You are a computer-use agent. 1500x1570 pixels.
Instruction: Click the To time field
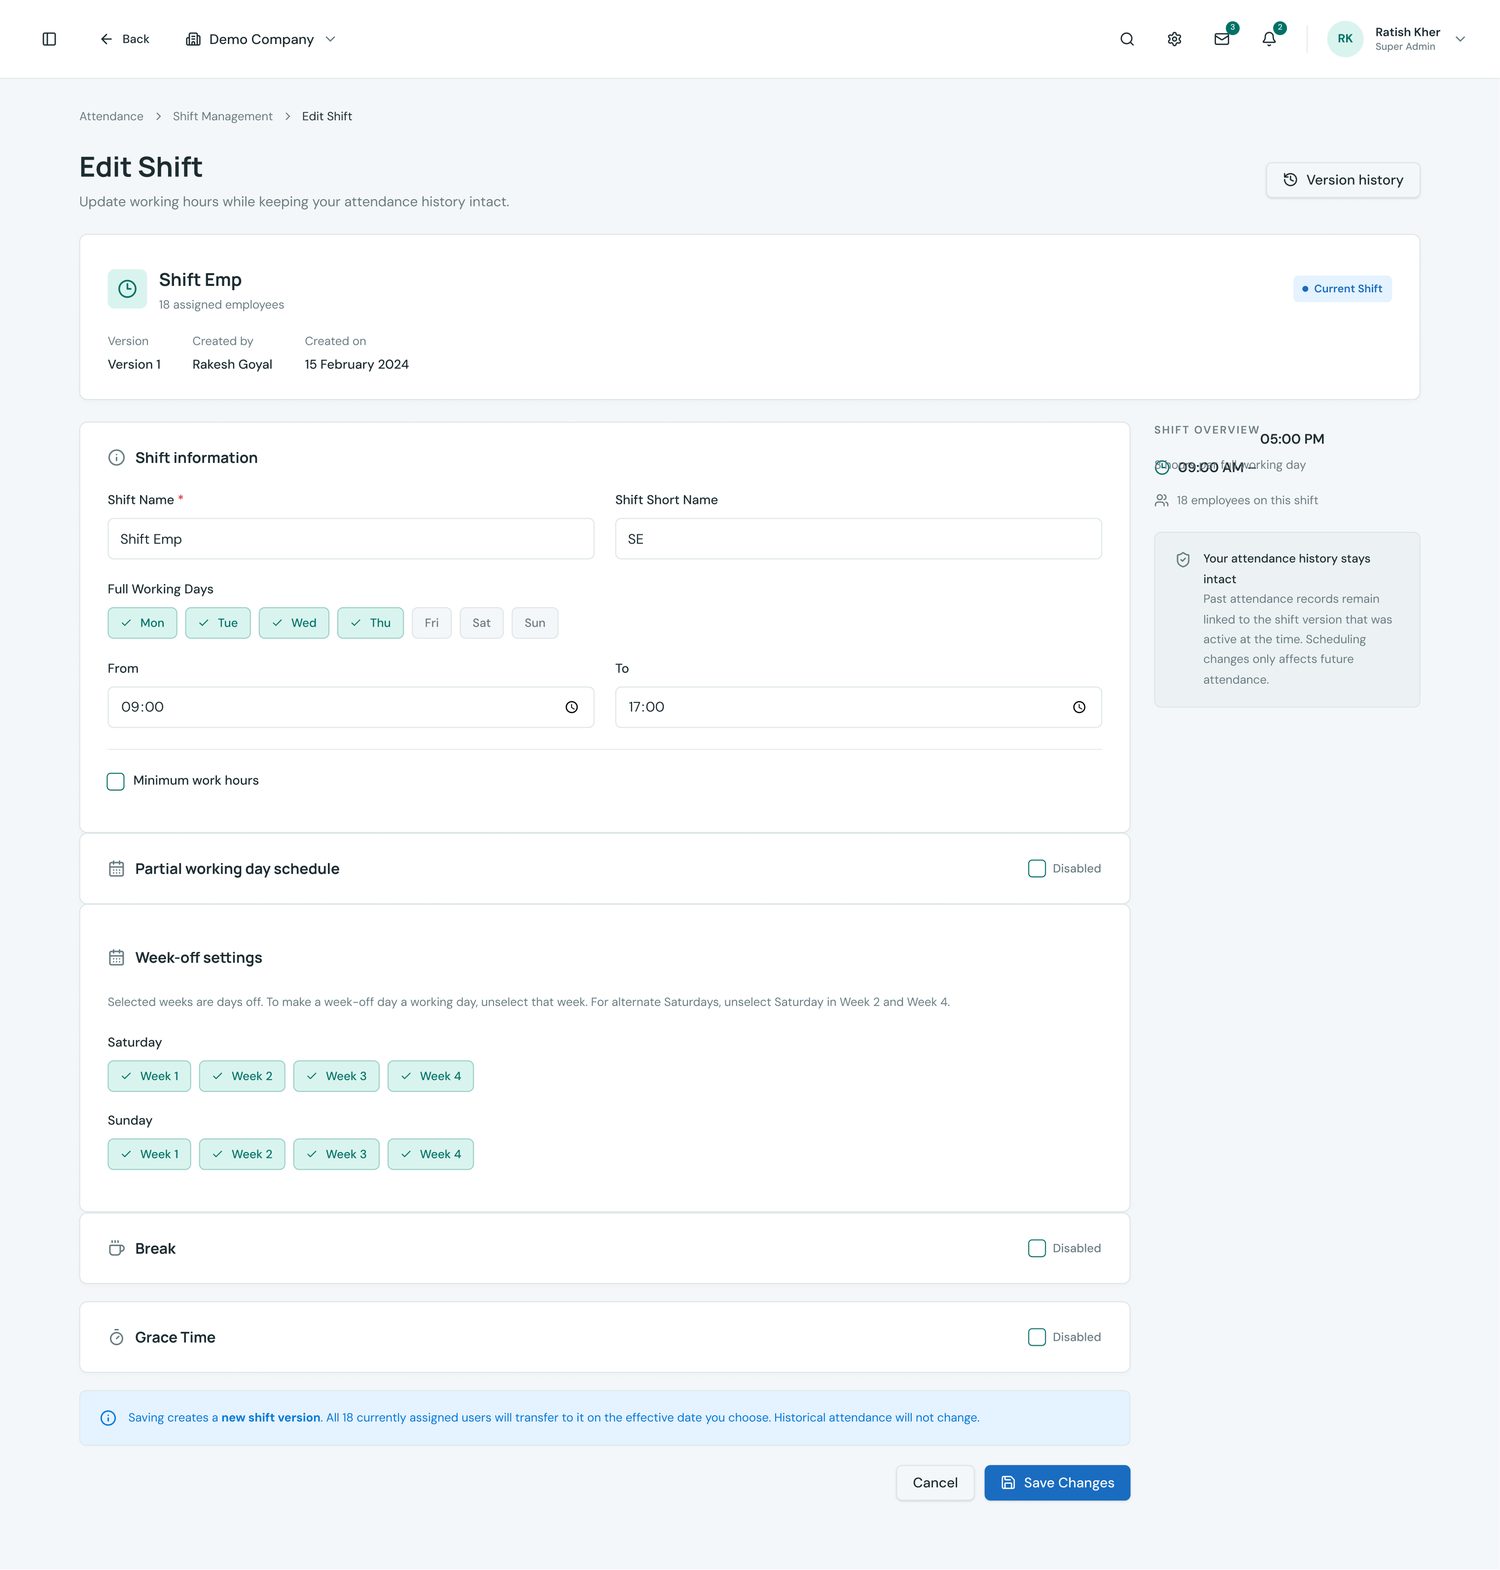click(858, 707)
